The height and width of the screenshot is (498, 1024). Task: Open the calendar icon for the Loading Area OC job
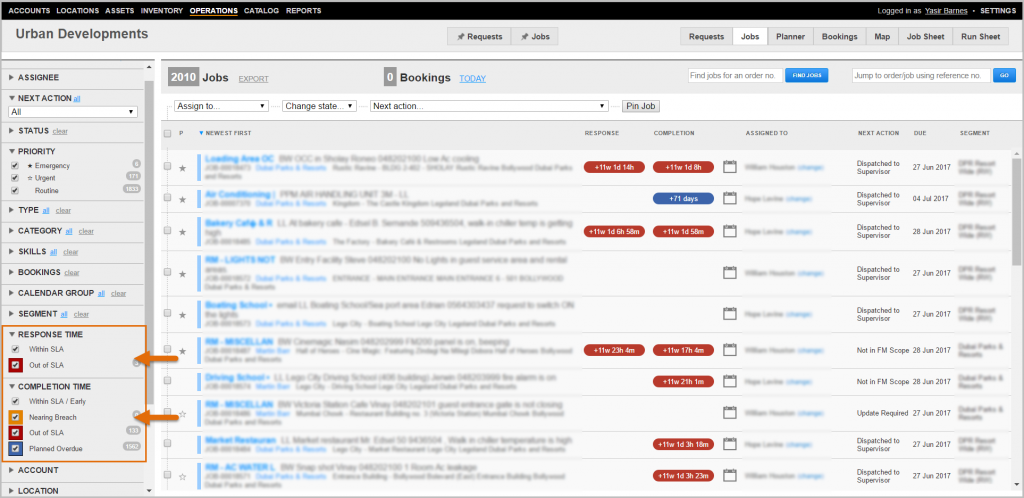729,167
